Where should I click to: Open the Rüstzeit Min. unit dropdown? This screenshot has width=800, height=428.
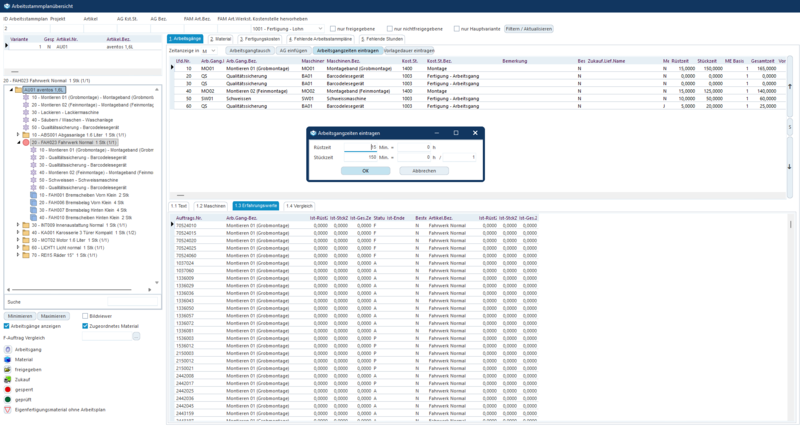click(385, 147)
